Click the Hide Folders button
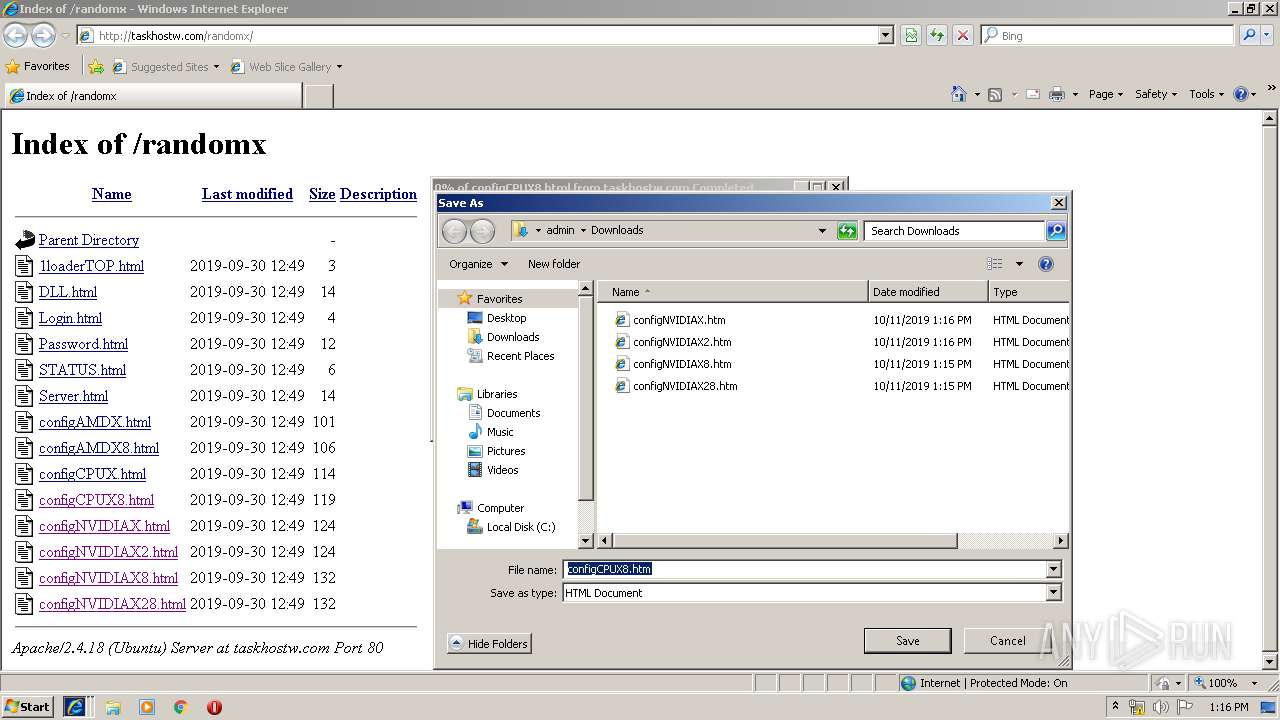Screen dimensions: 1280x720 [x=489, y=644]
